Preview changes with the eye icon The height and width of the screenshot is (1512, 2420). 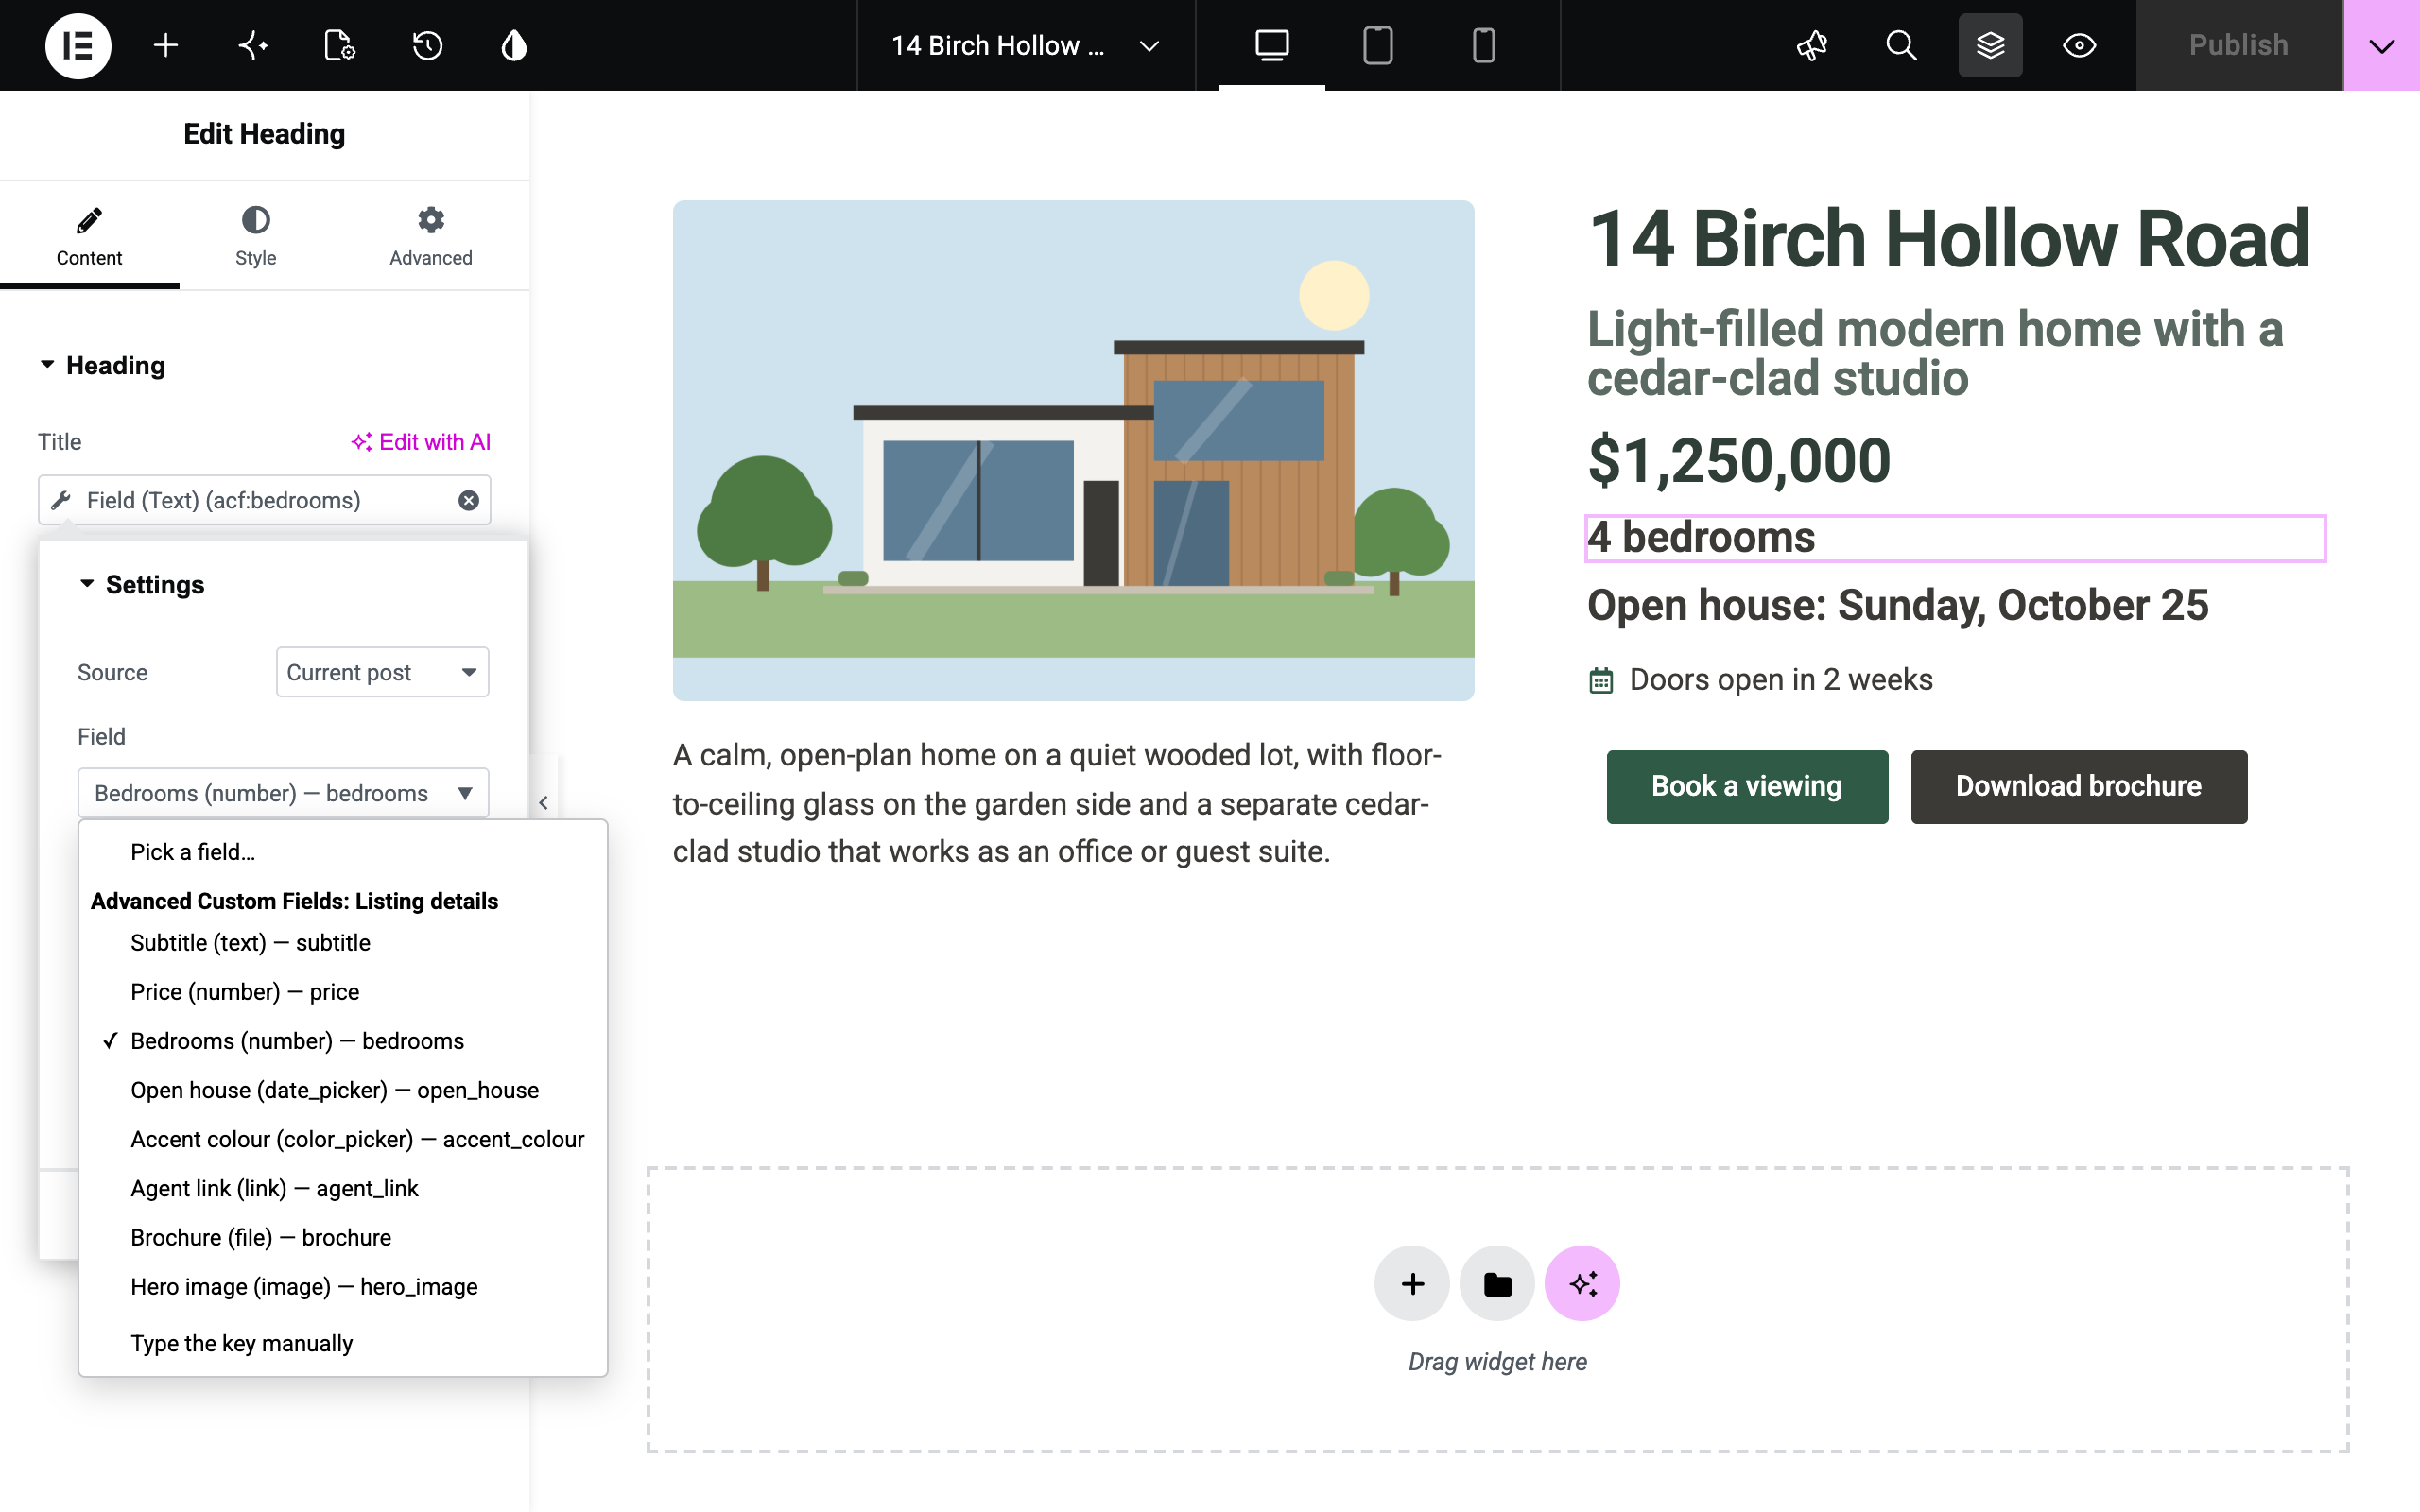(x=2079, y=45)
